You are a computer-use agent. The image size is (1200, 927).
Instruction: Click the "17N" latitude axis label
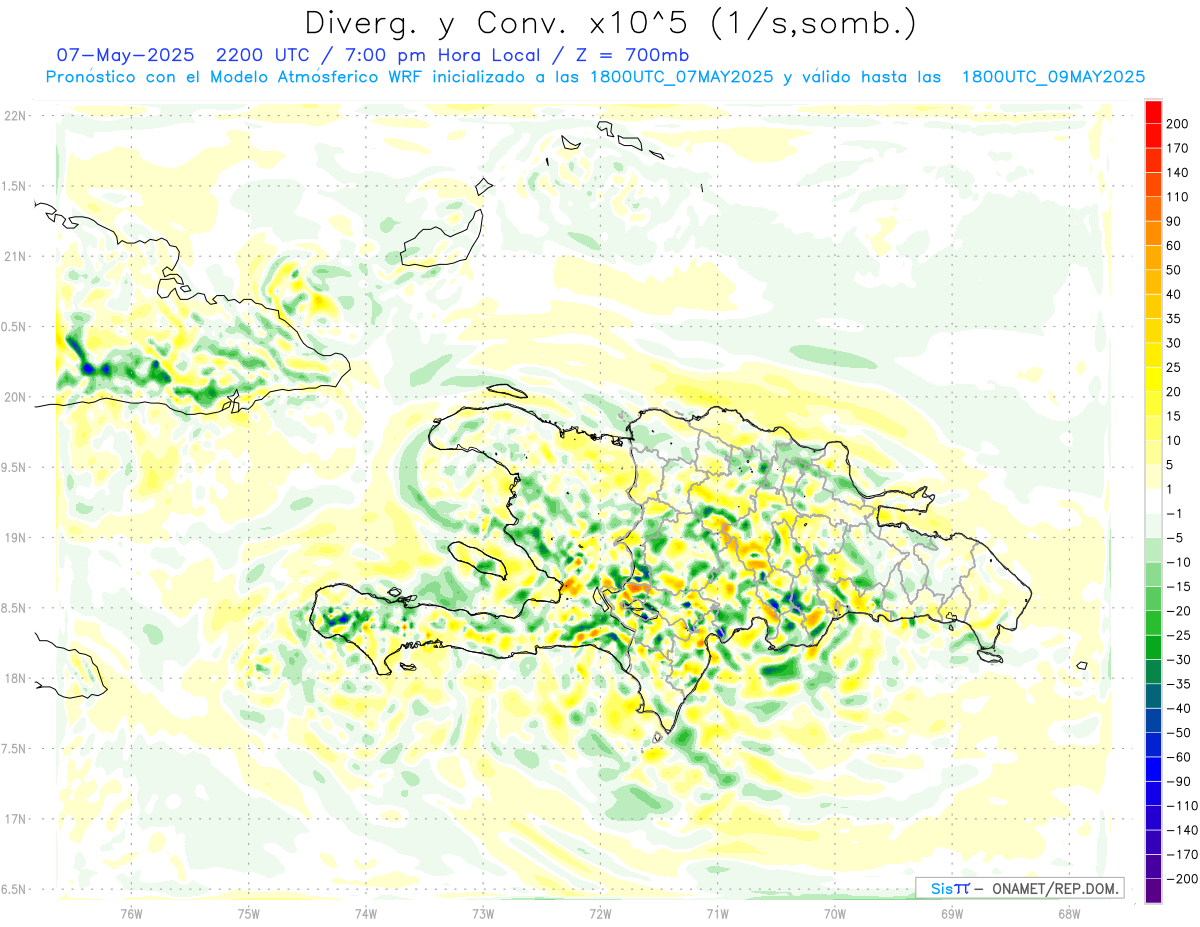[x=15, y=819]
